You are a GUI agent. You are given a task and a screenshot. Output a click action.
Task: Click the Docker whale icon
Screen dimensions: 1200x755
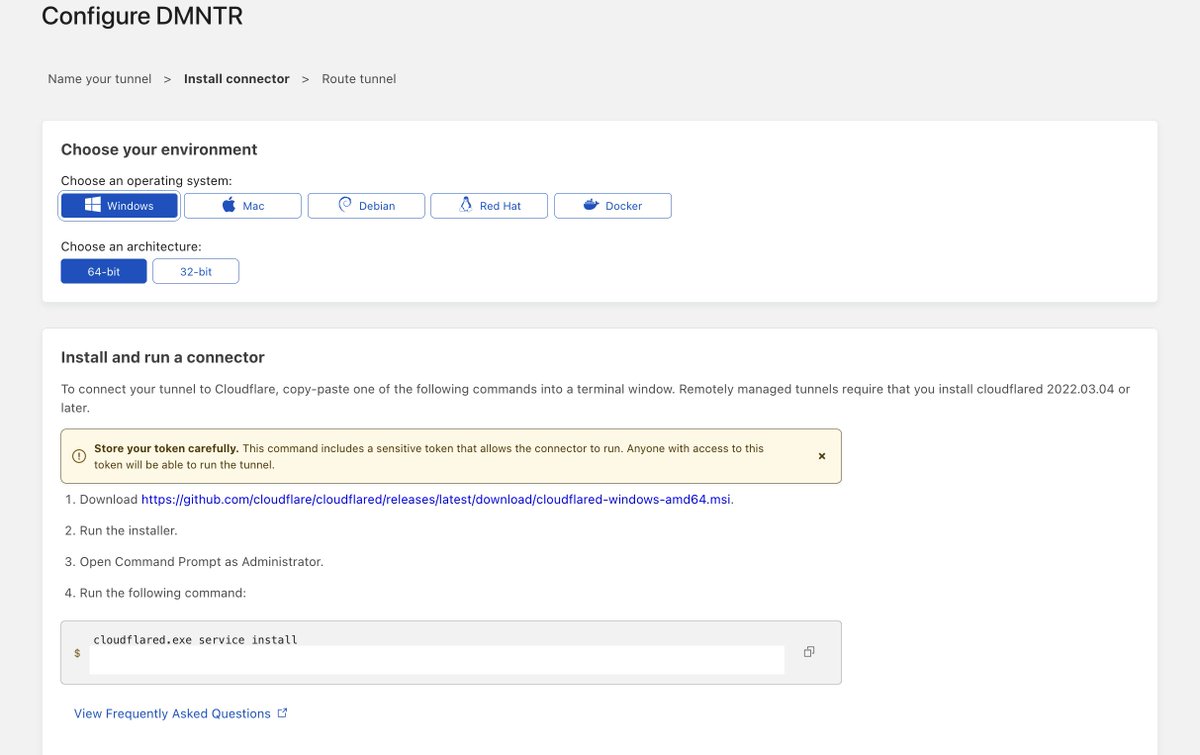tap(590, 205)
